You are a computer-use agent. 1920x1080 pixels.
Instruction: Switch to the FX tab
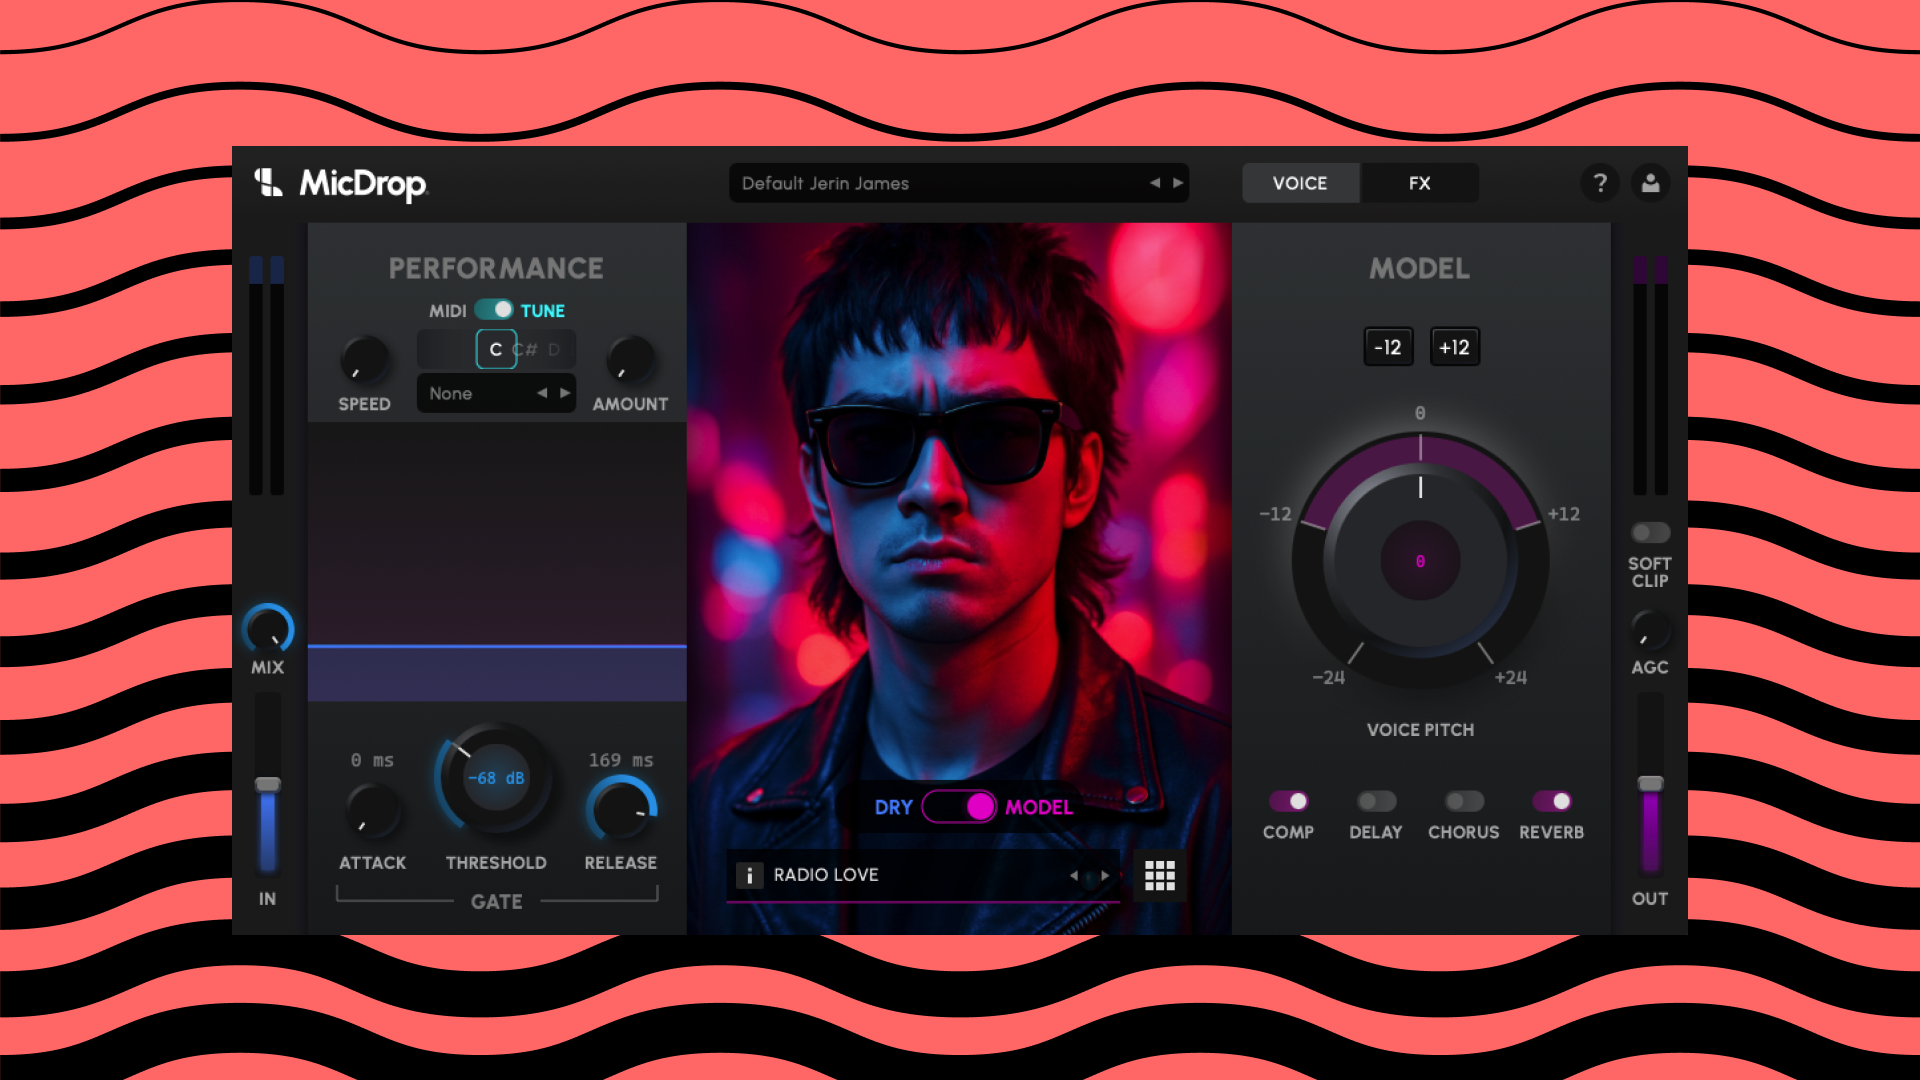[x=1419, y=183]
